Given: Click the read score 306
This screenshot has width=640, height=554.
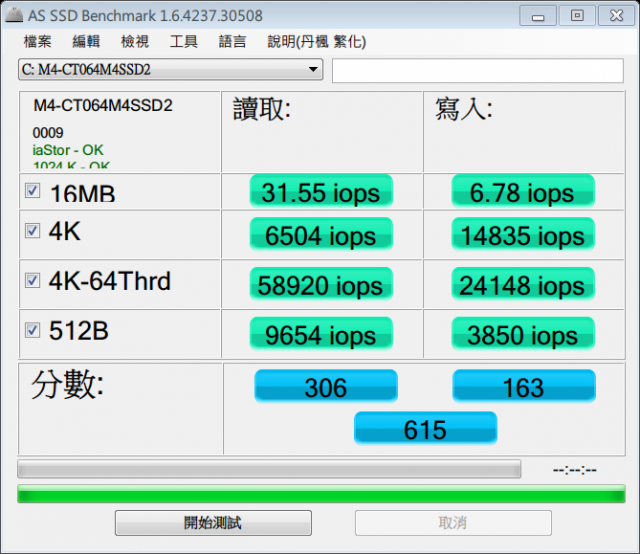Looking at the screenshot, I should coord(326,386).
